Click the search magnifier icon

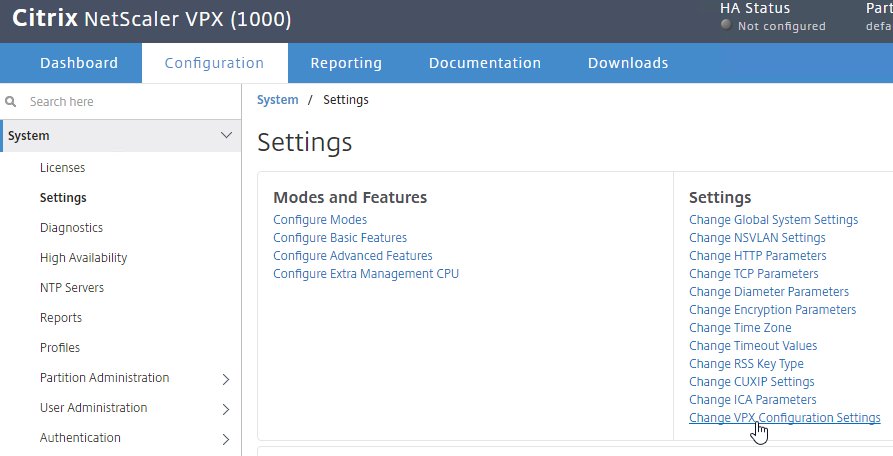click(x=10, y=101)
